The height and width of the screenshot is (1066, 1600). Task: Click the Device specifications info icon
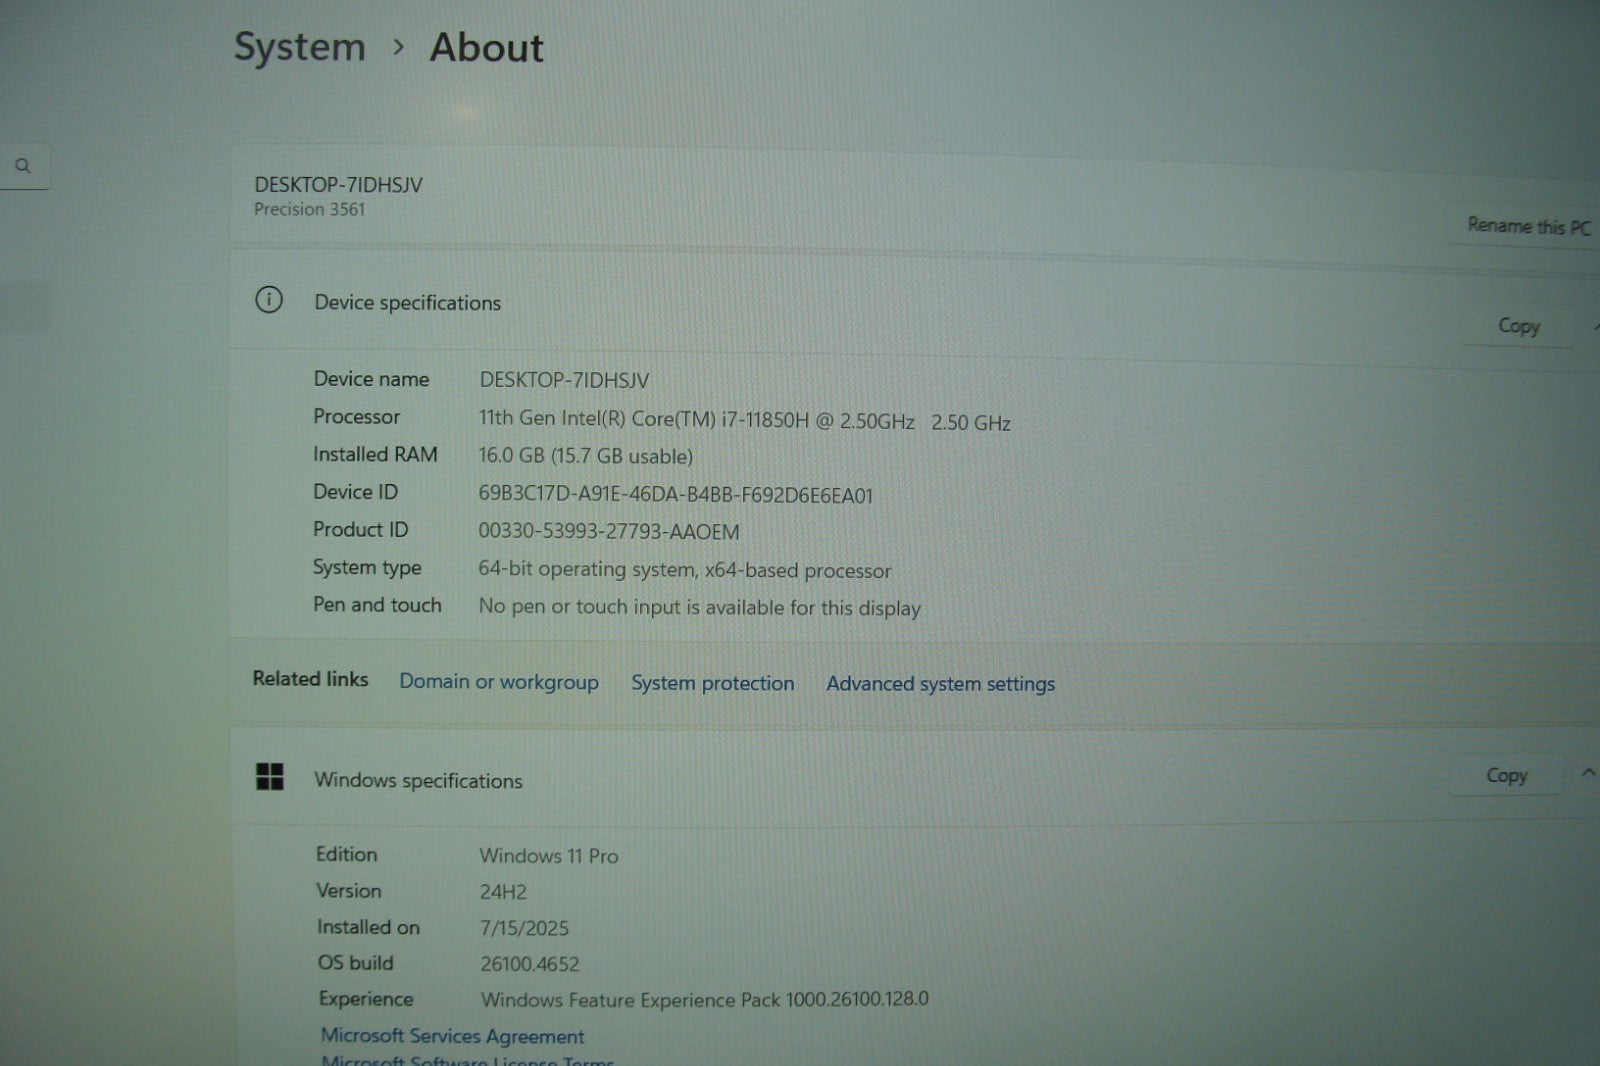point(269,300)
